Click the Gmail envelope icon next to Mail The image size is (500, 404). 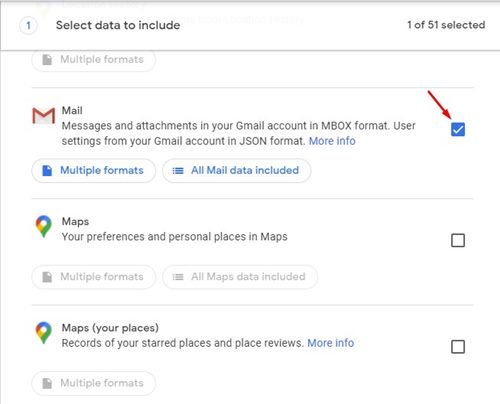point(44,116)
